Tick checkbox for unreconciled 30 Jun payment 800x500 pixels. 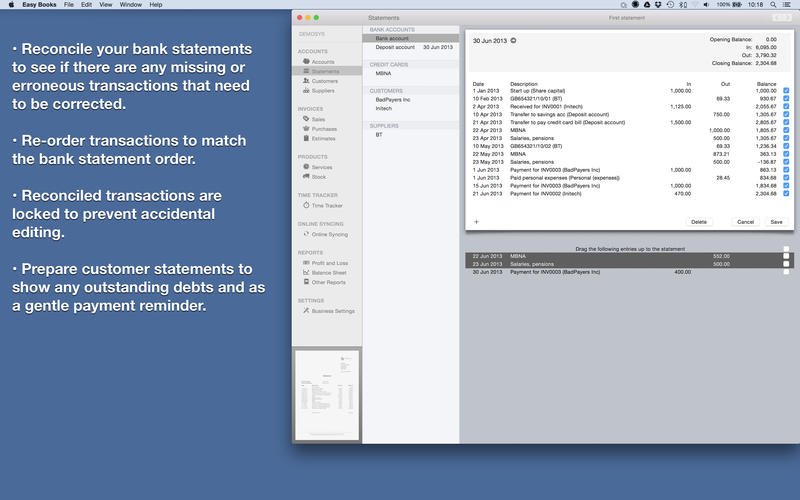786,272
